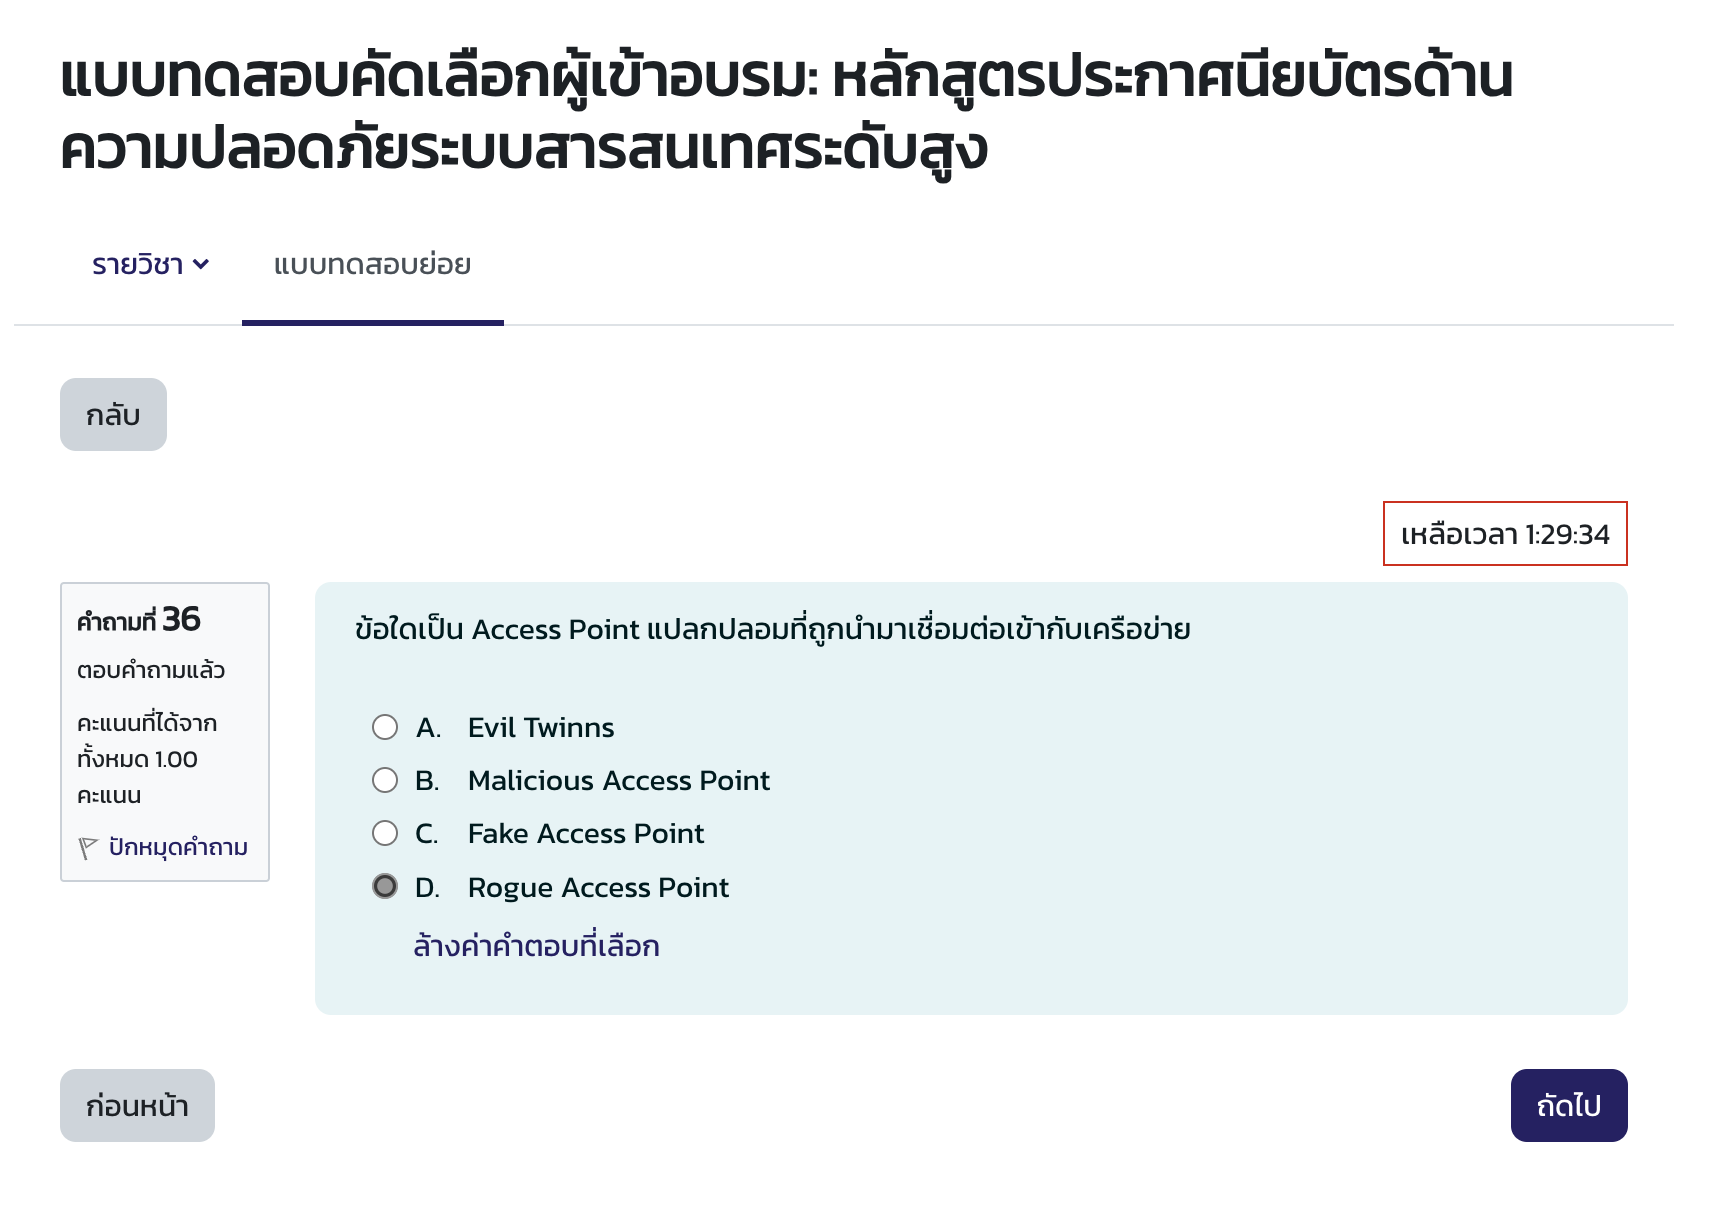Click the tab underline below แบบทดสอบย่อย
Screen dimensions: 1736x1210
click(x=372, y=321)
